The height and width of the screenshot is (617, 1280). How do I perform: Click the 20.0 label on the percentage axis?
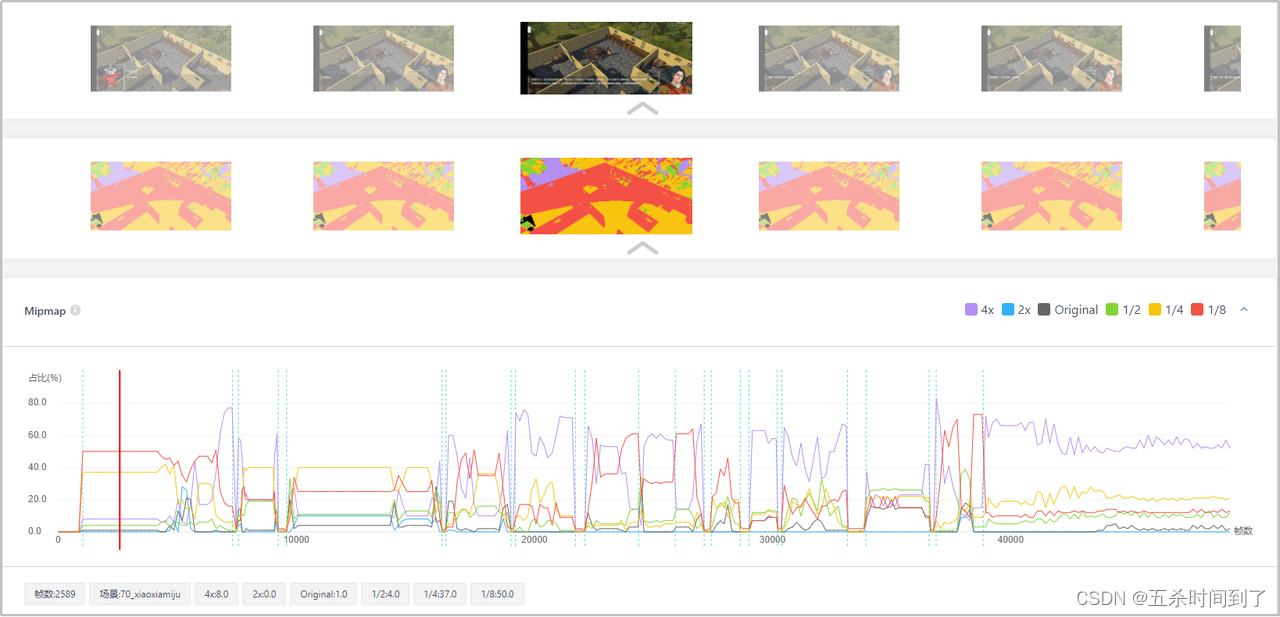pyautogui.click(x=37, y=499)
